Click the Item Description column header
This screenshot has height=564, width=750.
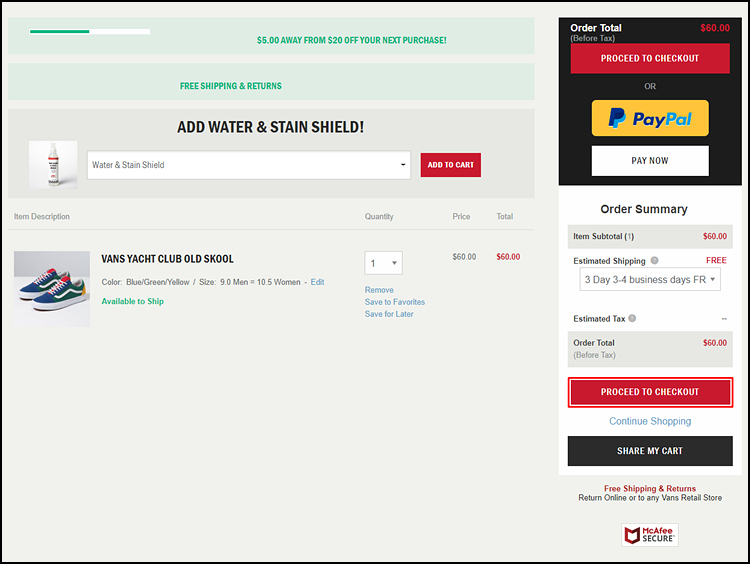(42, 216)
